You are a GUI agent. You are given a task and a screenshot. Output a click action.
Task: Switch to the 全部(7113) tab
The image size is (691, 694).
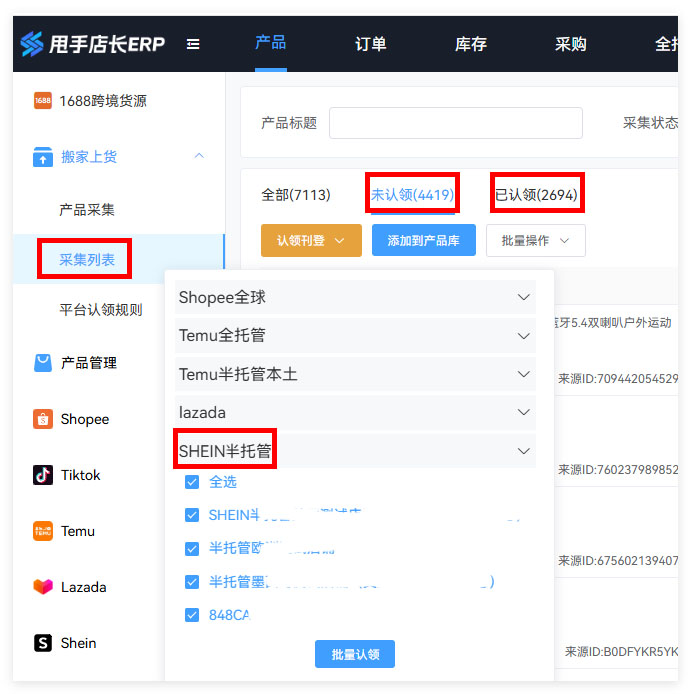click(x=296, y=194)
